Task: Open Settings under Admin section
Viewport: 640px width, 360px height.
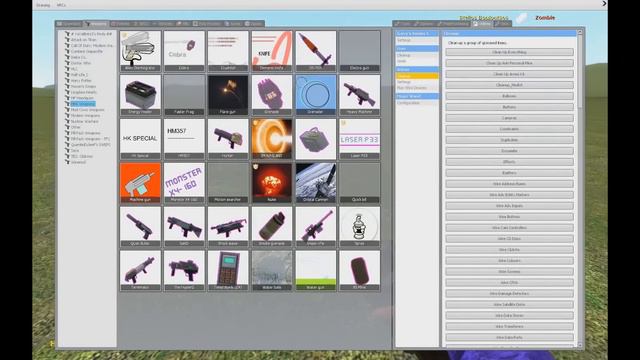Action: pyautogui.click(x=417, y=82)
